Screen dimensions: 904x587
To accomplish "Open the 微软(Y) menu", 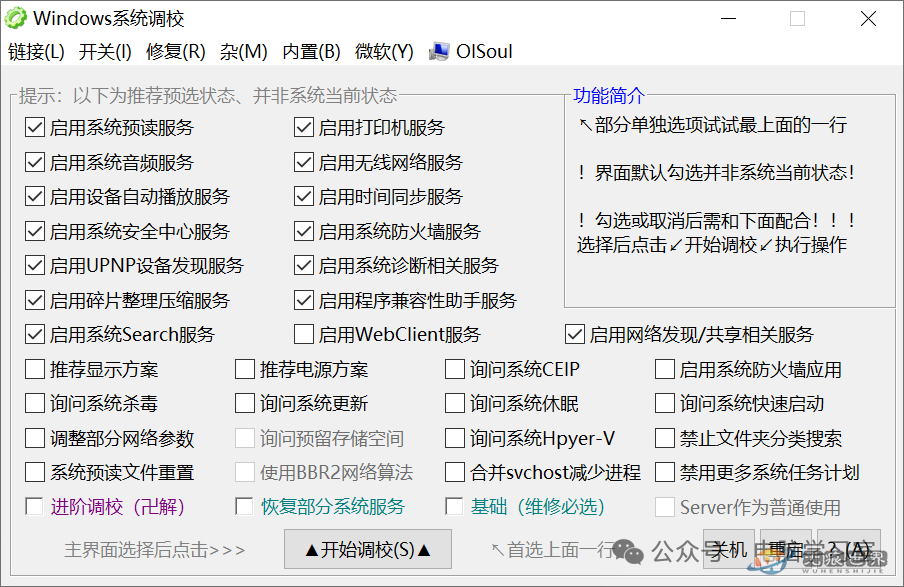I will coord(384,51).
